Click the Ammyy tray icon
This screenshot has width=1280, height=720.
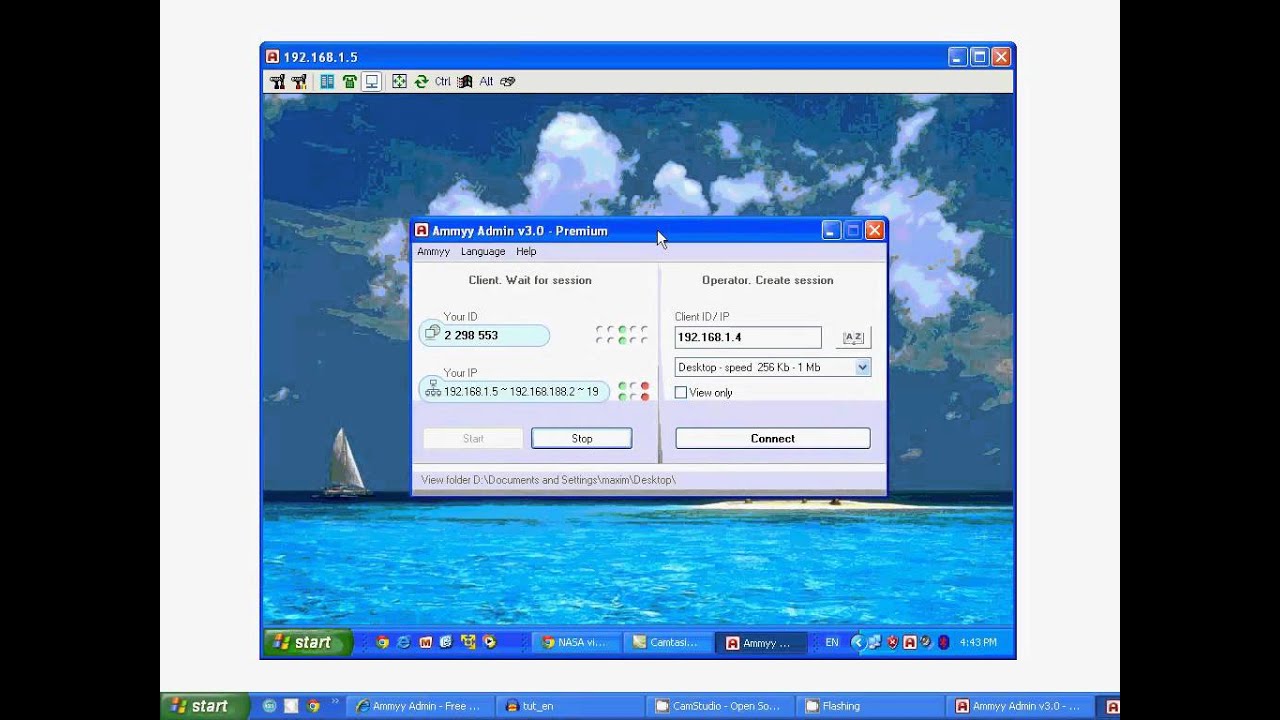click(910, 643)
